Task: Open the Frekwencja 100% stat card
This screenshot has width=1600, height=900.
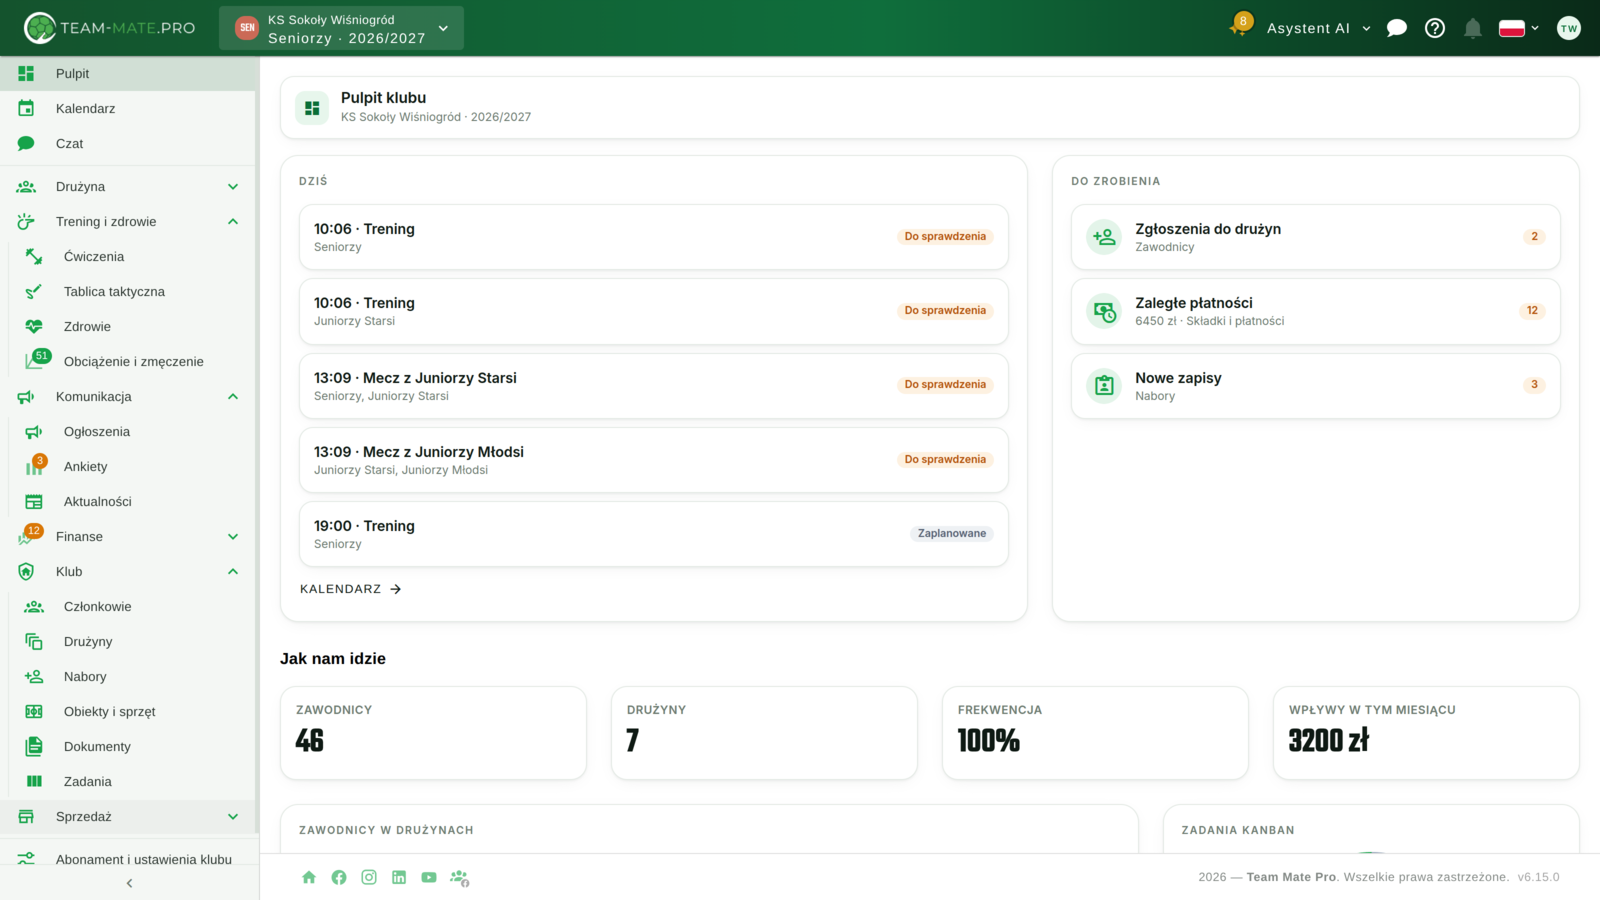Action: [1095, 733]
